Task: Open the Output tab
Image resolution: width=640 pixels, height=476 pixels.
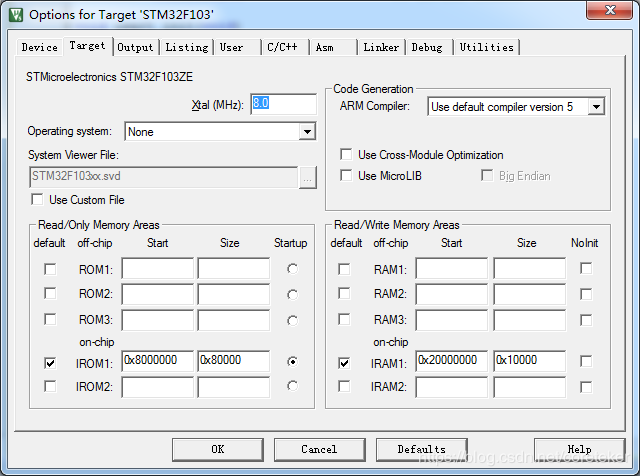Action: pyautogui.click(x=136, y=47)
